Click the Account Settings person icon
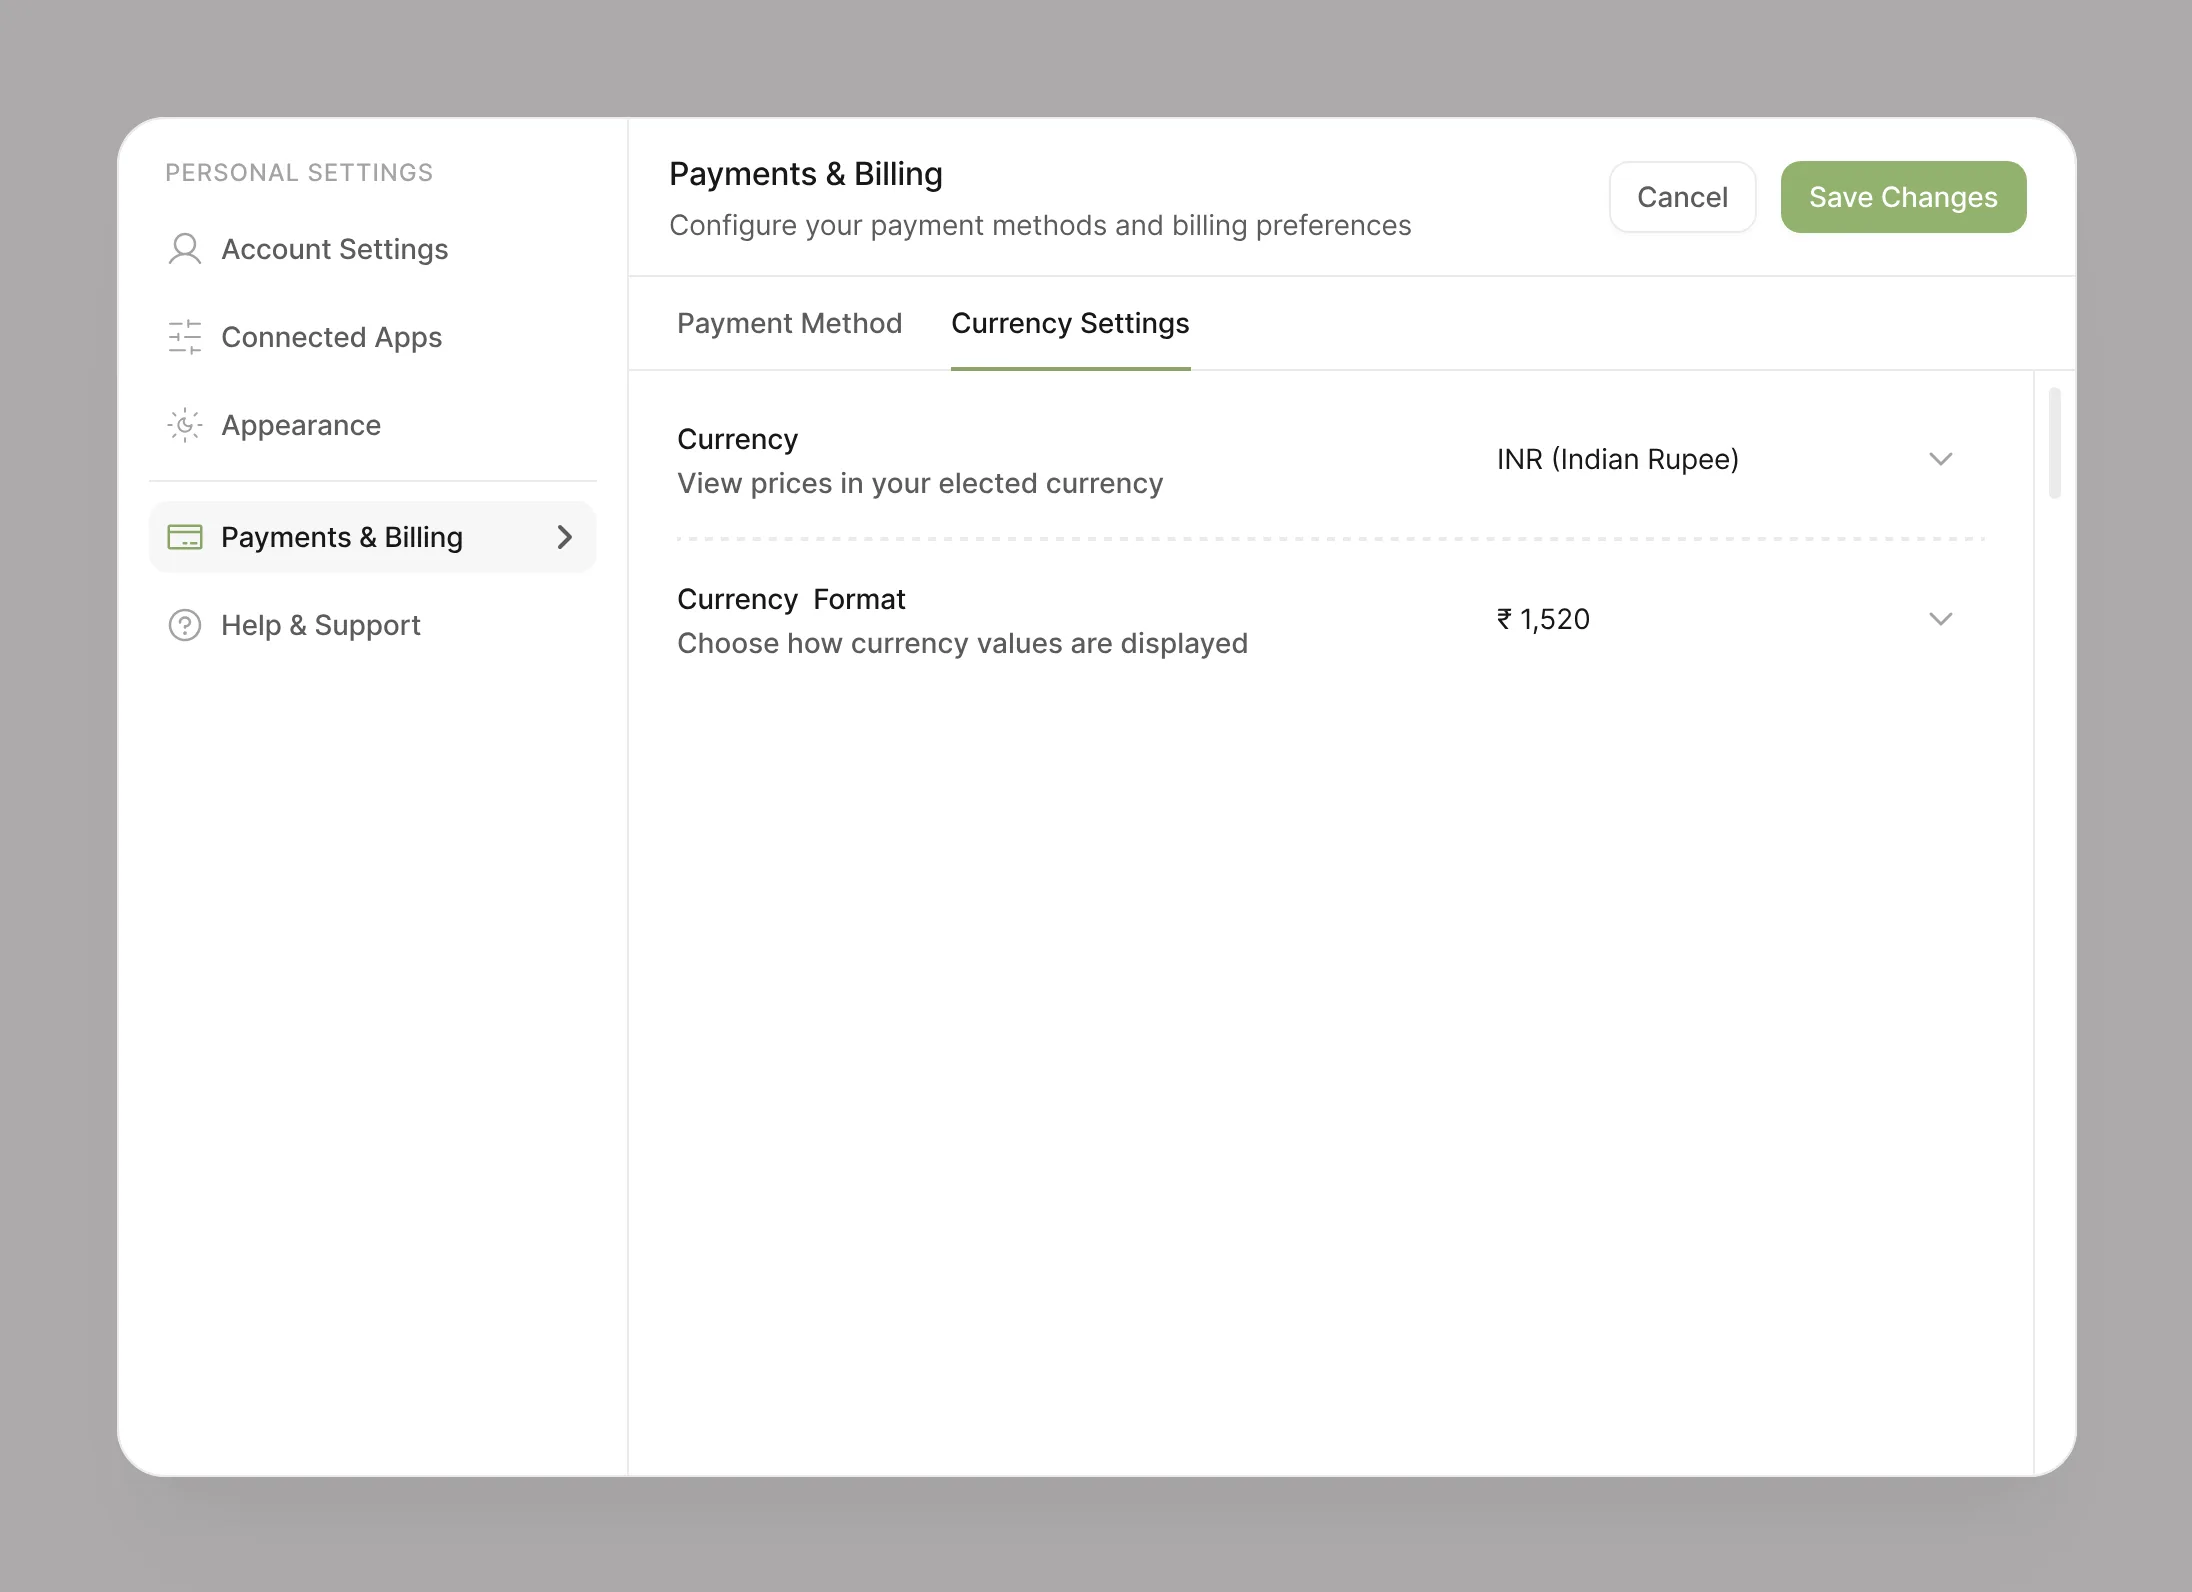The image size is (2192, 1592). [185, 249]
